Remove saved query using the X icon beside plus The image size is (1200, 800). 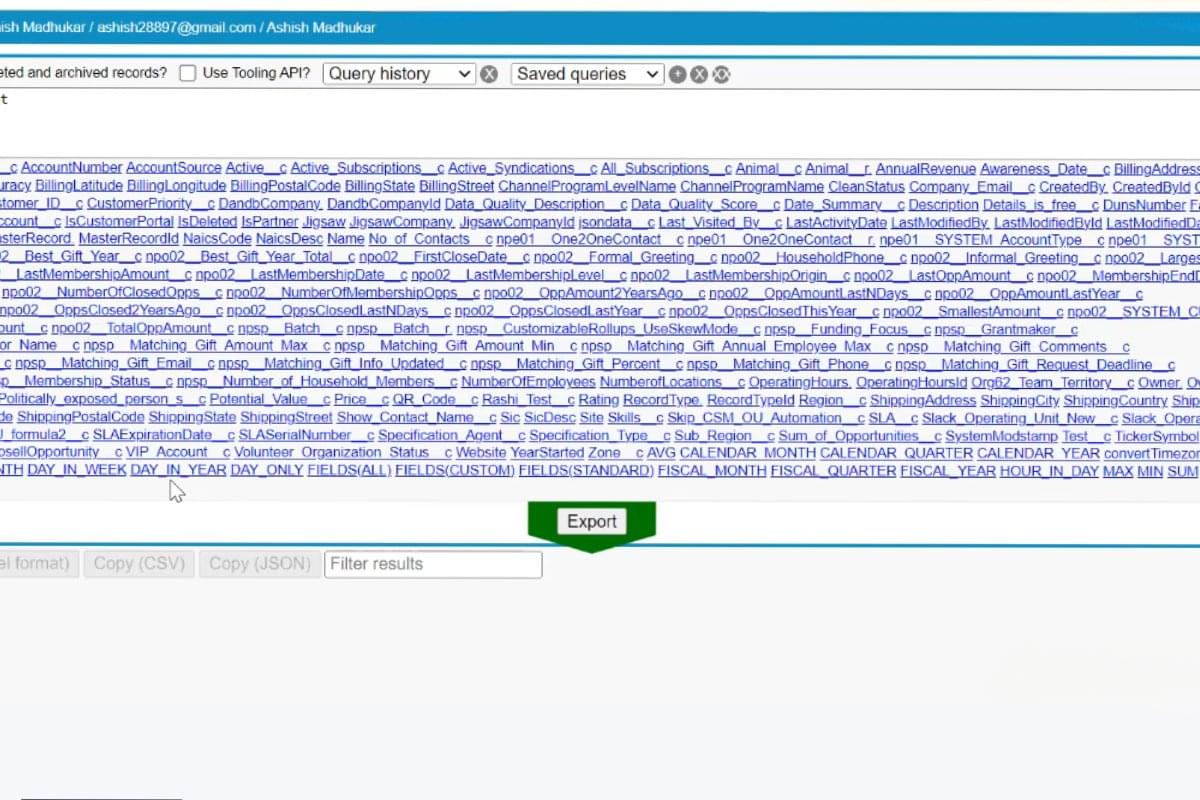[x=699, y=74]
